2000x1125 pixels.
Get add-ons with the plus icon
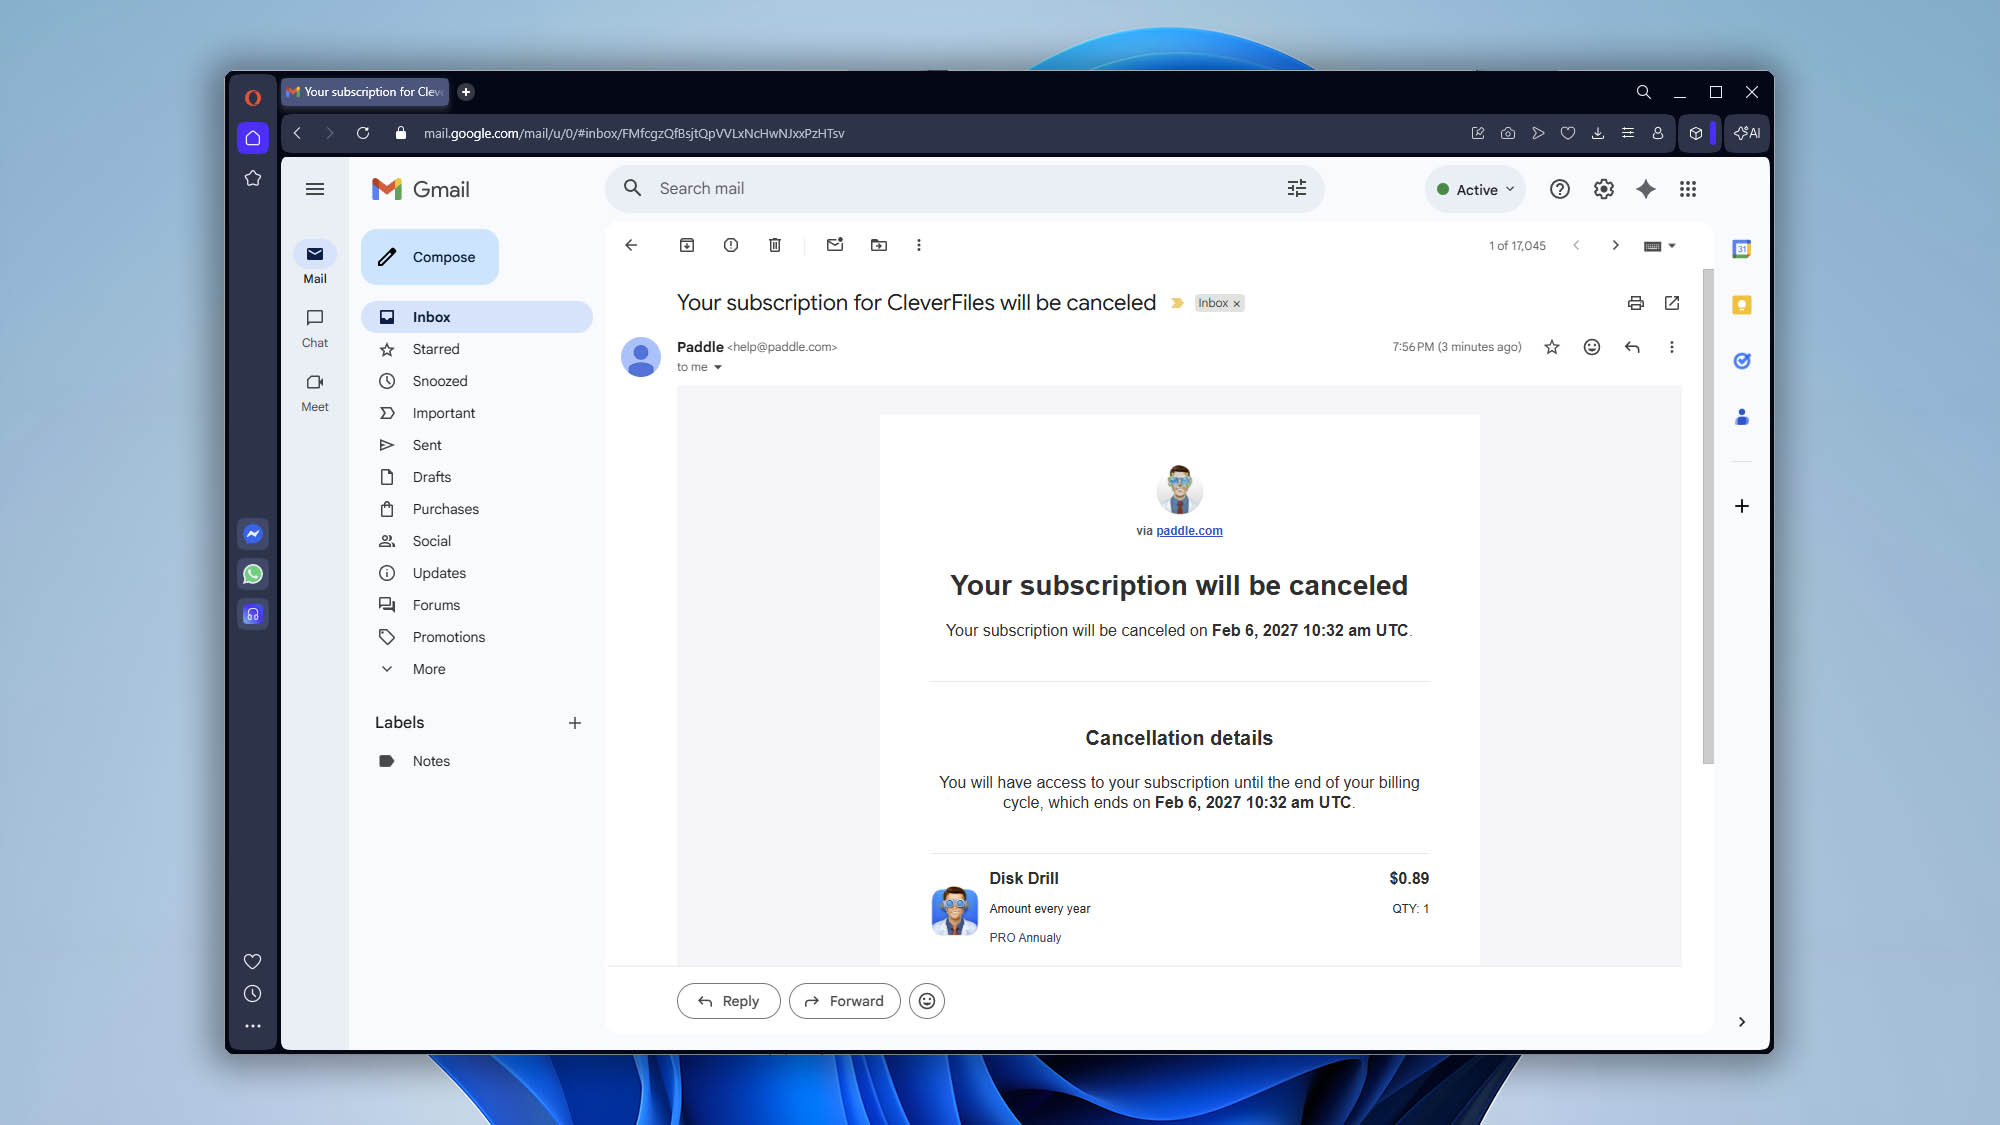click(x=1742, y=506)
